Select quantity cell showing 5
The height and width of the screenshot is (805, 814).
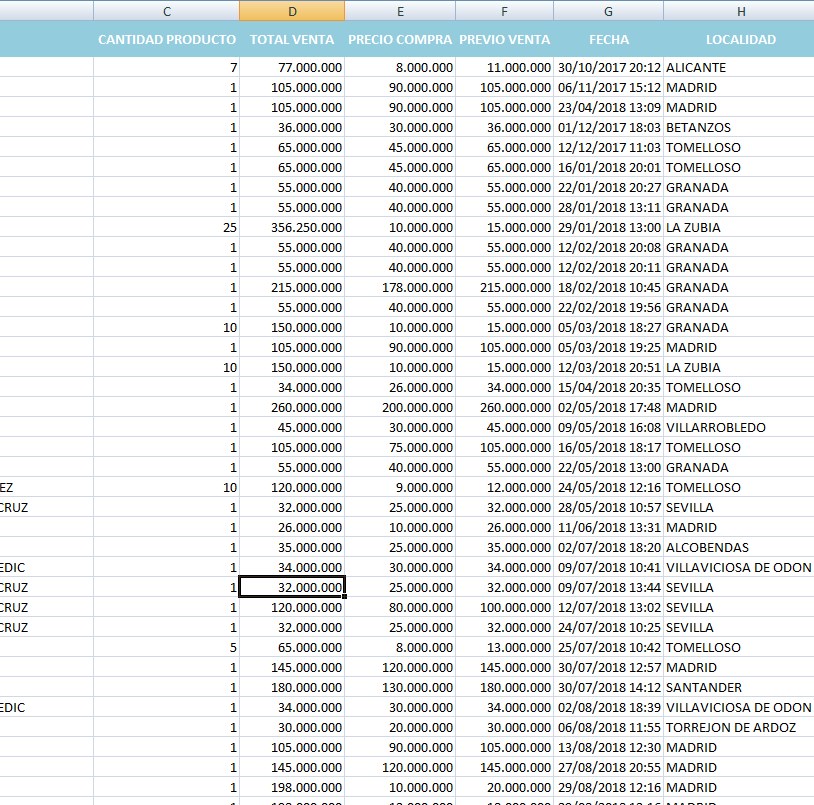tap(167, 648)
